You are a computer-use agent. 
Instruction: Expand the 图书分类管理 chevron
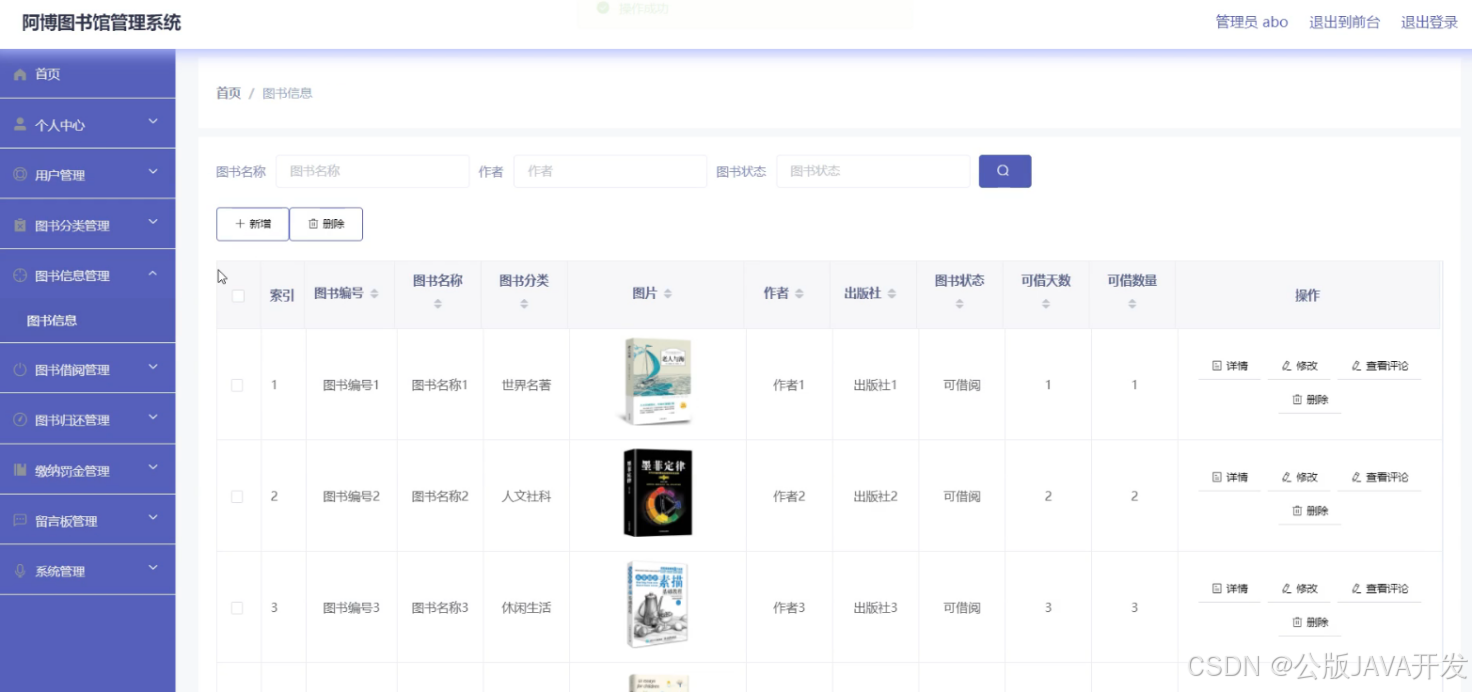click(x=153, y=222)
